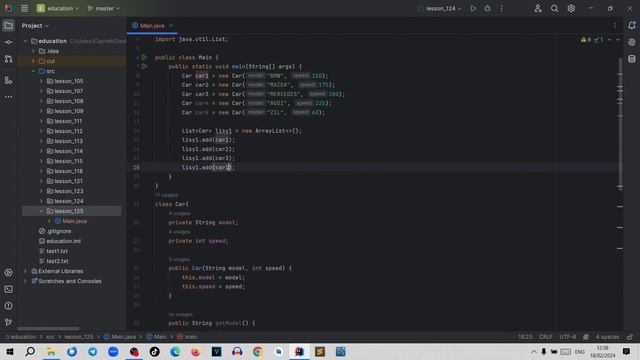640x360 pixels.
Task: Collapse the src folder
Action: tap(33, 71)
